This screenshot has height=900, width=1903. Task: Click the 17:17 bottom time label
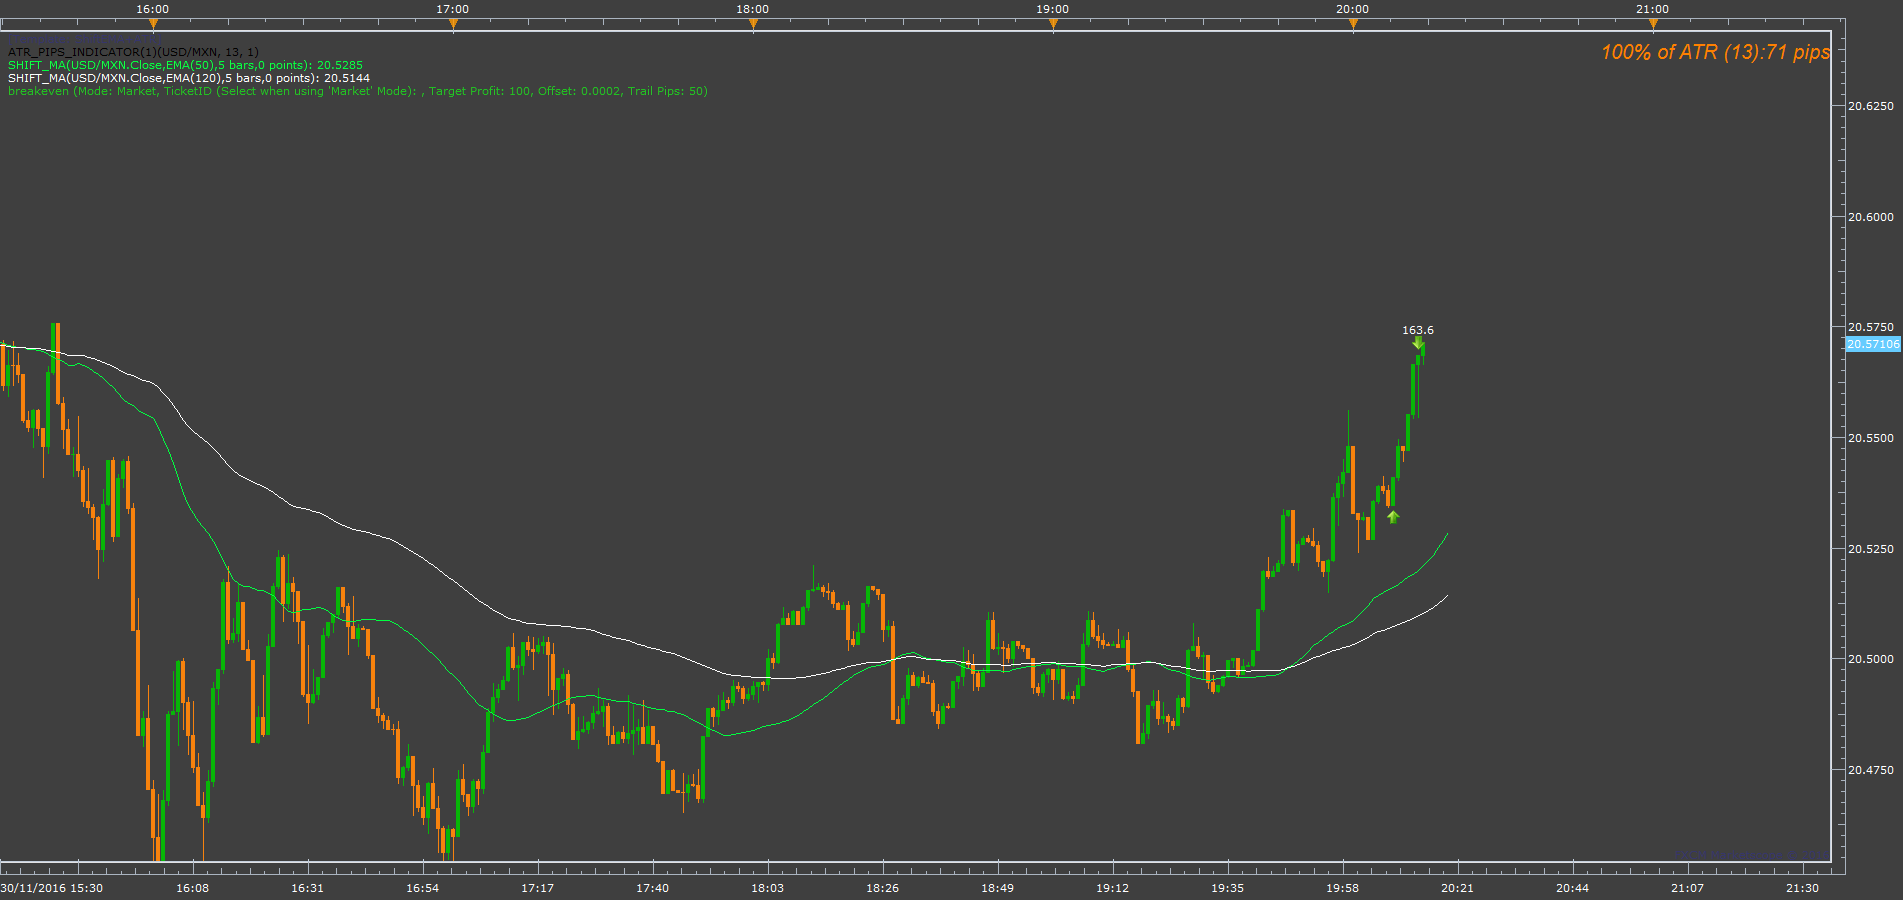click(538, 888)
